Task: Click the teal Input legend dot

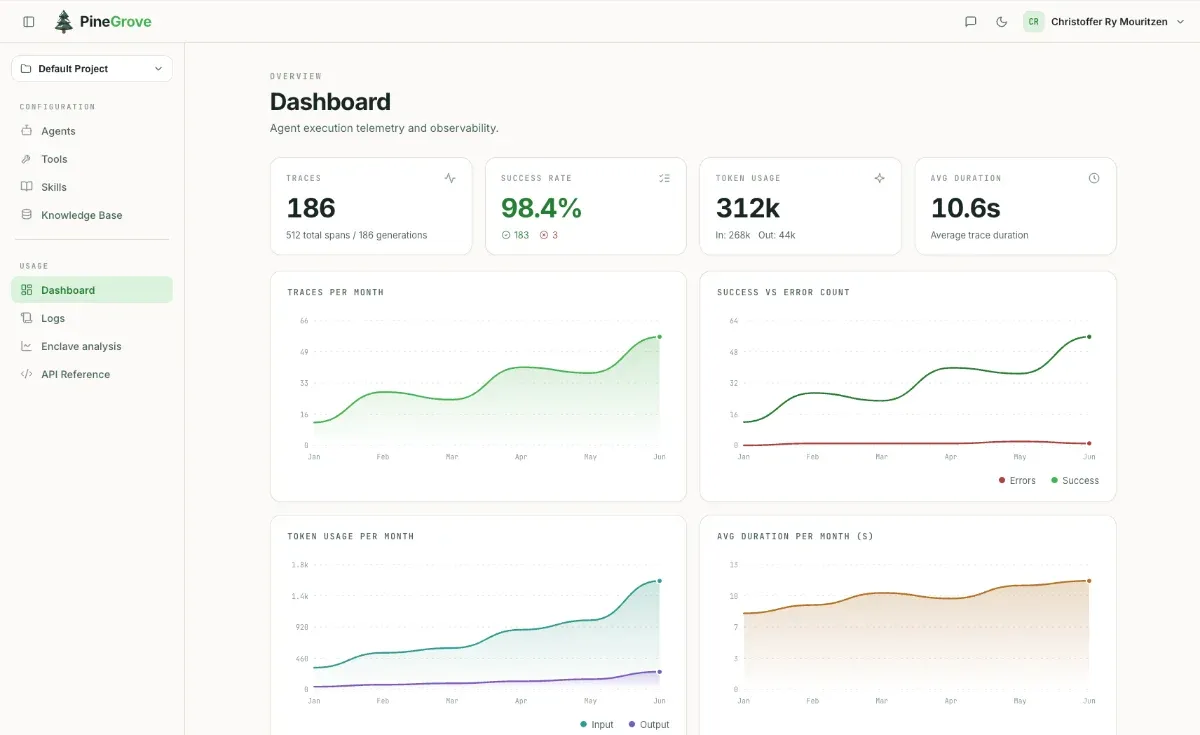Action: tap(583, 725)
